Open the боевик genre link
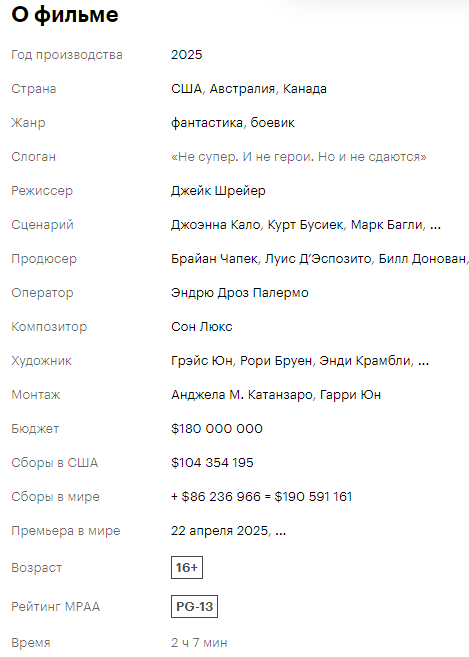 (272, 123)
